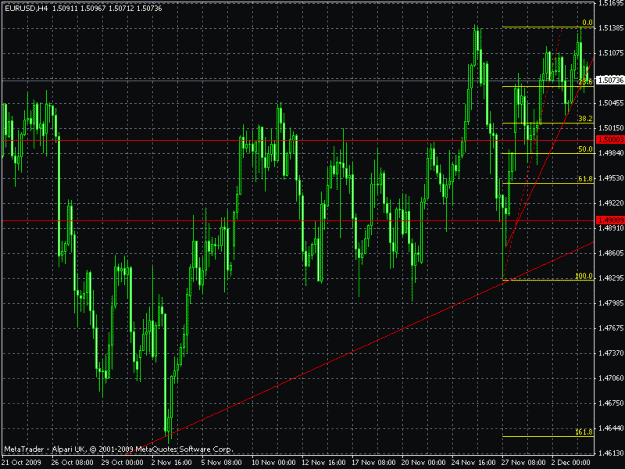The width and height of the screenshot is (625, 469).
Task: Select the 1.48605 price axis label
Action: click(611, 253)
